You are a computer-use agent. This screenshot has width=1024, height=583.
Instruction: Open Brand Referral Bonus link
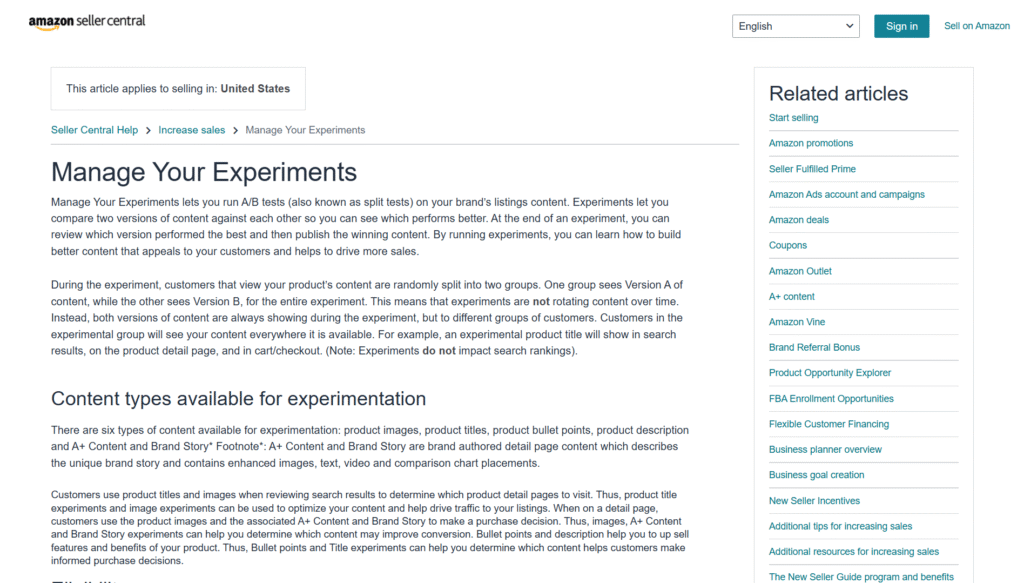pyautogui.click(x=814, y=347)
